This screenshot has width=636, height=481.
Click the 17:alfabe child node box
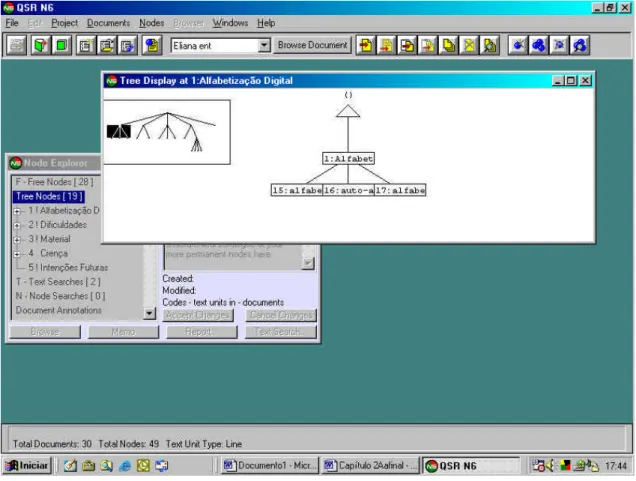point(400,190)
